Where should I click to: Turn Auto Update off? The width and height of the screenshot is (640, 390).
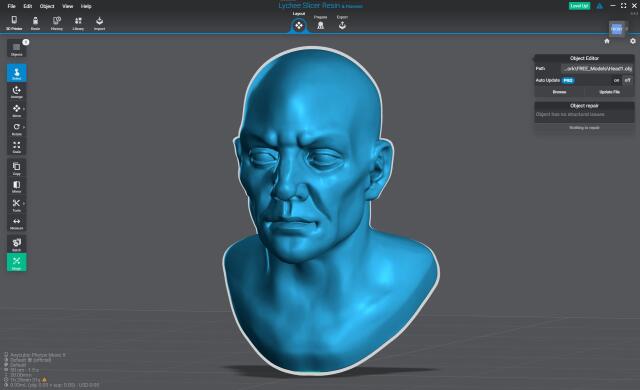(x=628, y=80)
